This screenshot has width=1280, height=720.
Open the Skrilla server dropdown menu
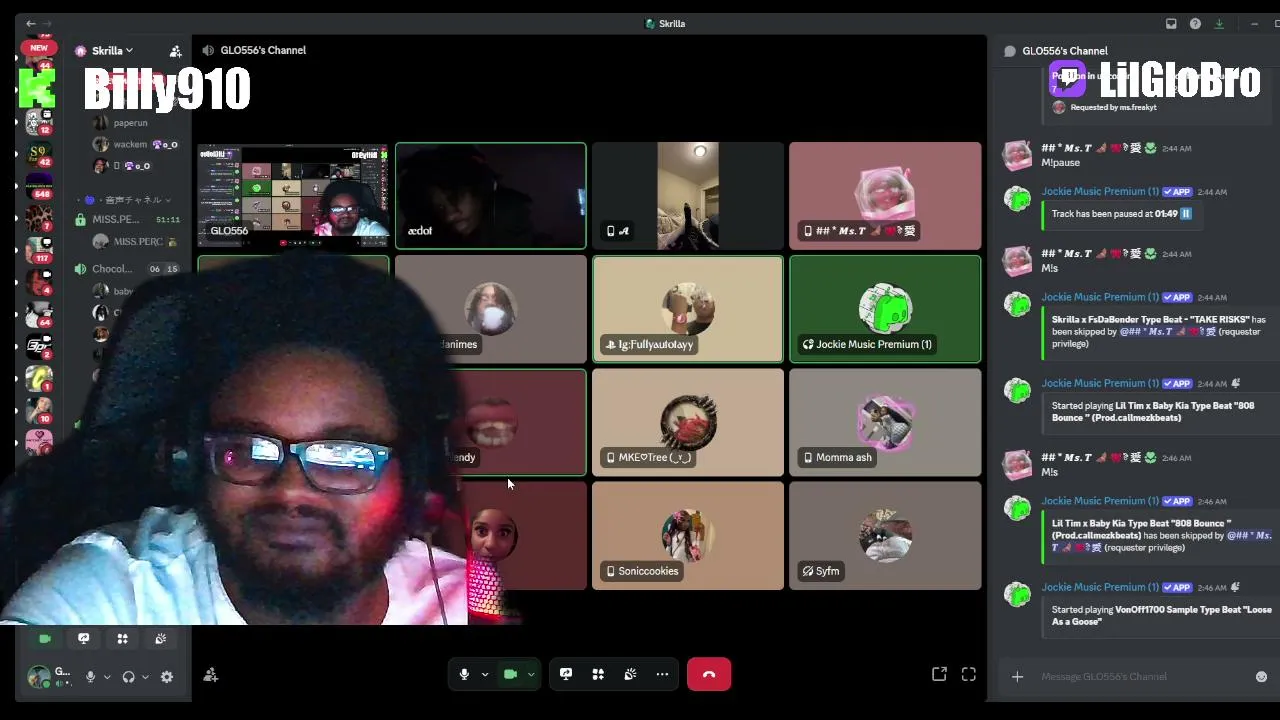(x=112, y=51)
